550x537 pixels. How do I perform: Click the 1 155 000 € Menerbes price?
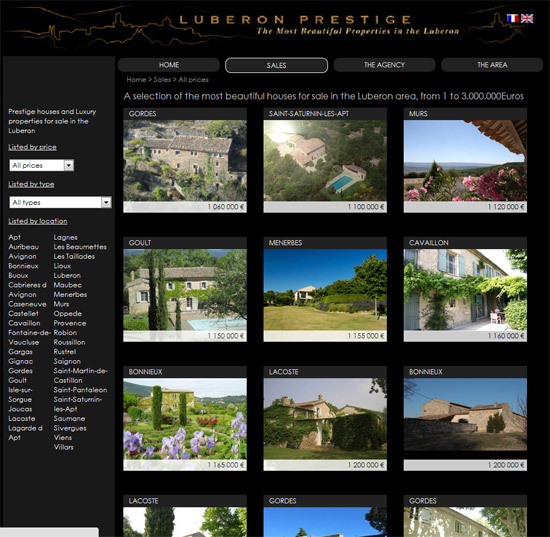[x=366, y=336]
